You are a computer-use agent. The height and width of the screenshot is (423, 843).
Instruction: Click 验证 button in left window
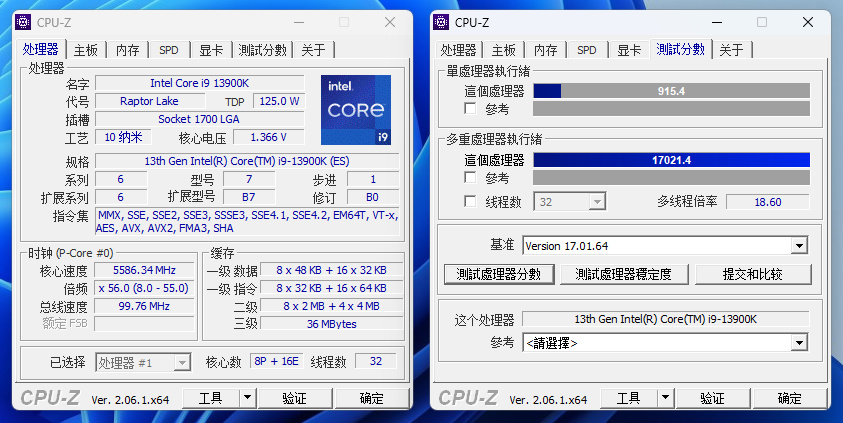coord(295,398)
